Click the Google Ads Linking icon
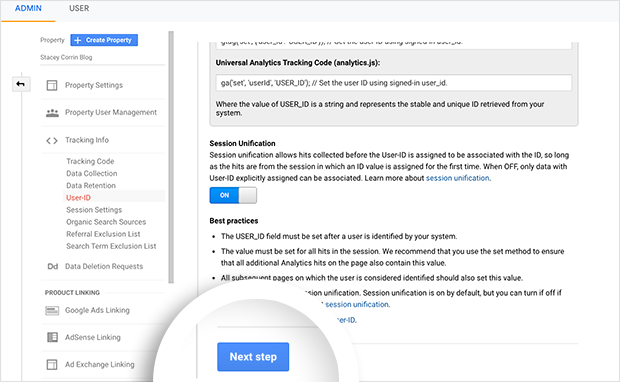This screenshot has width=620, height=382. (52, 310)
